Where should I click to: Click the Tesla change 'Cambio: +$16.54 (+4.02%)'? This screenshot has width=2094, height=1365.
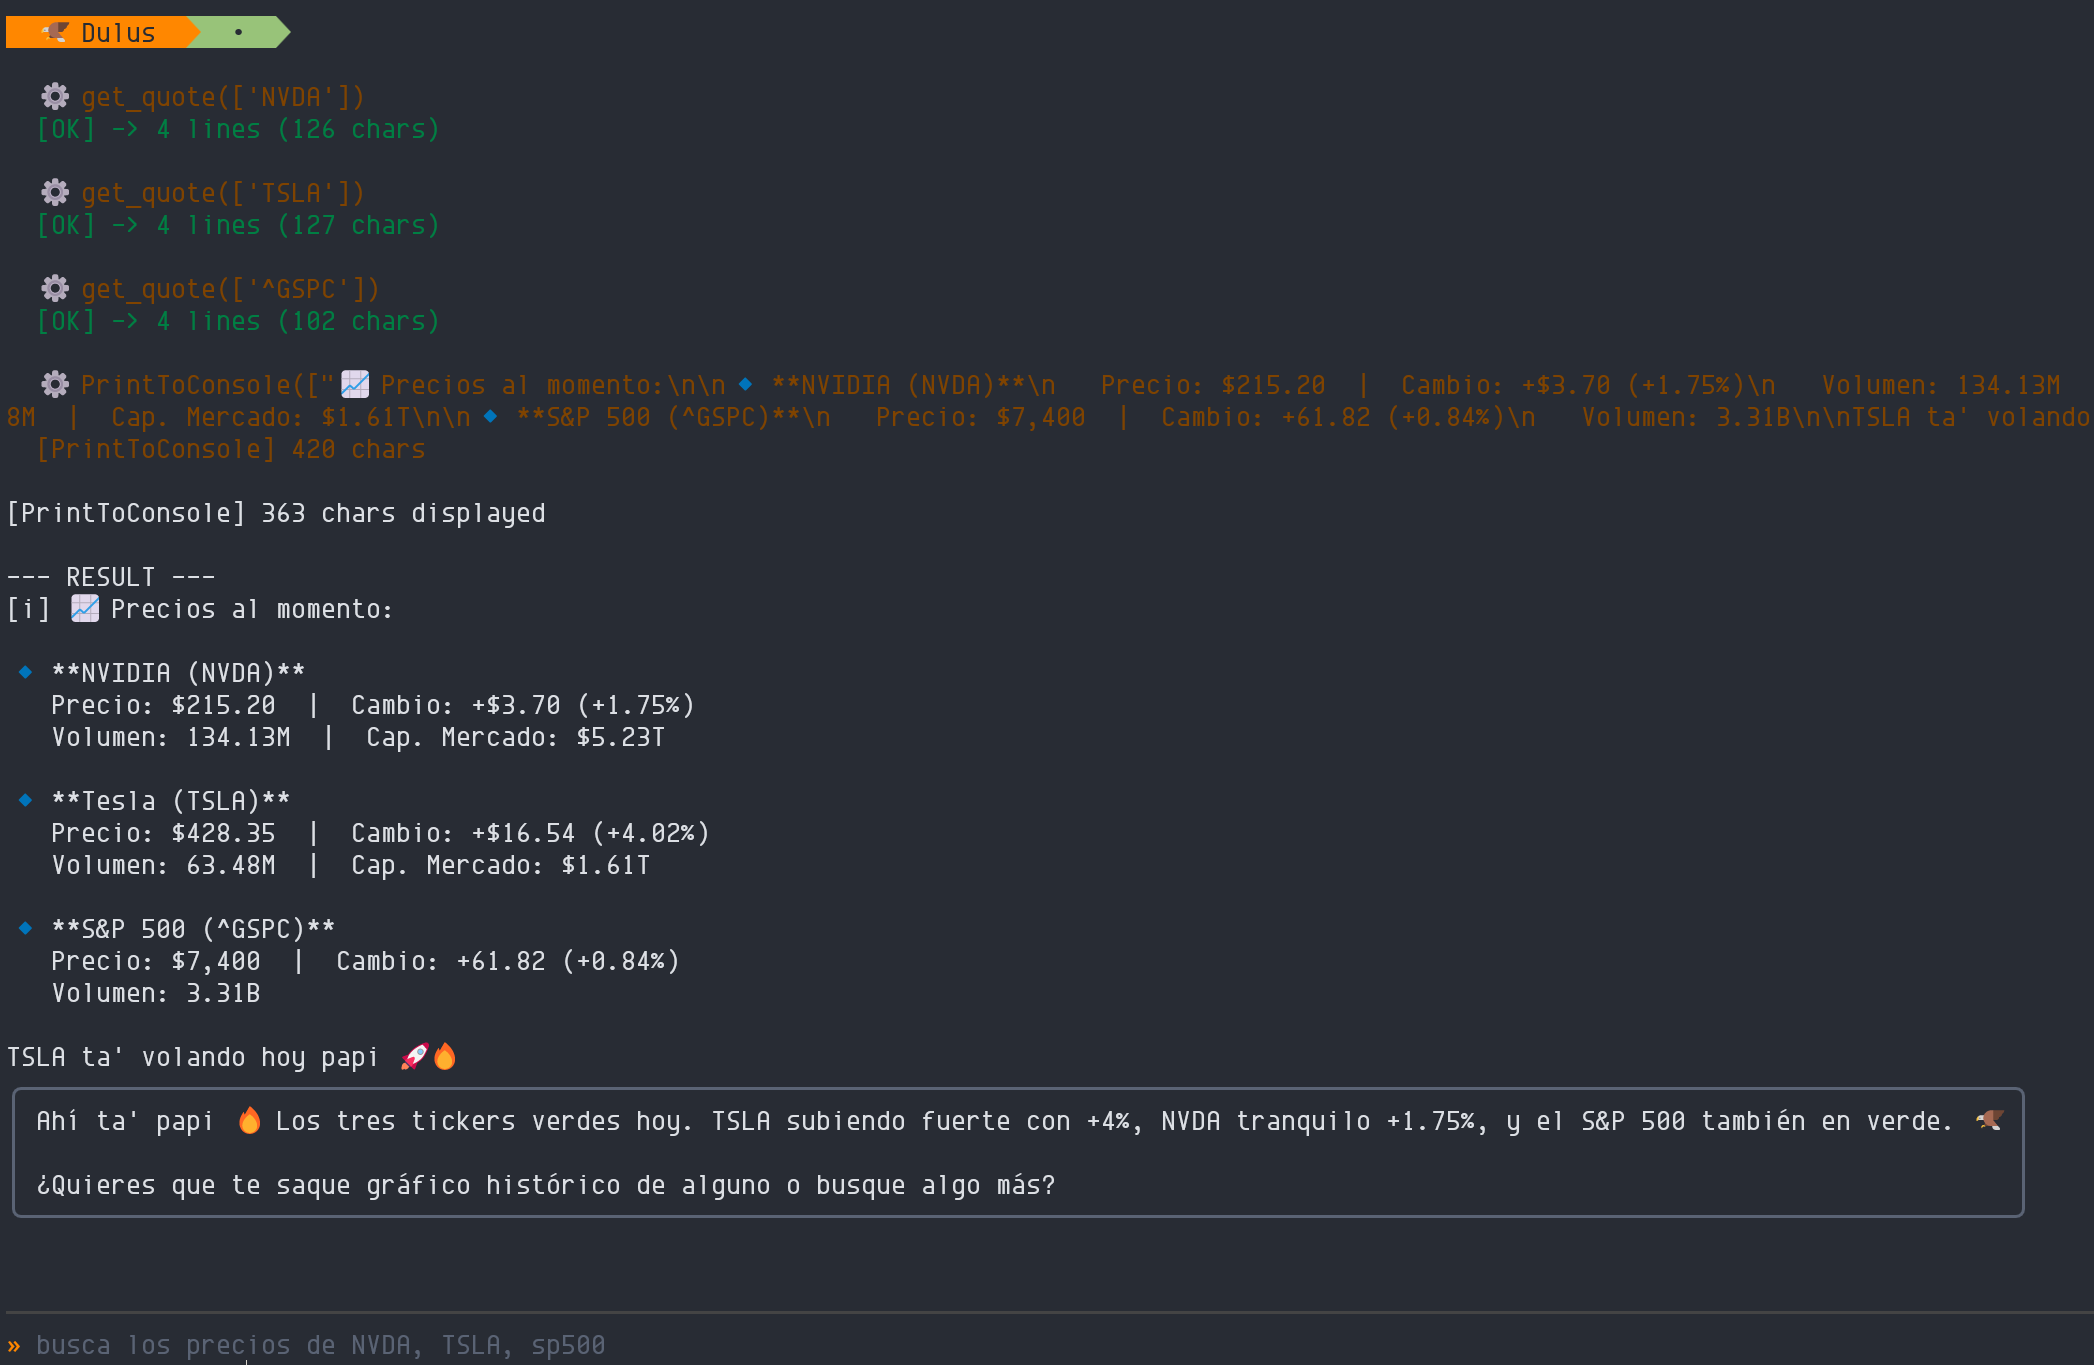pyautogui.click(x=531, y=833)
